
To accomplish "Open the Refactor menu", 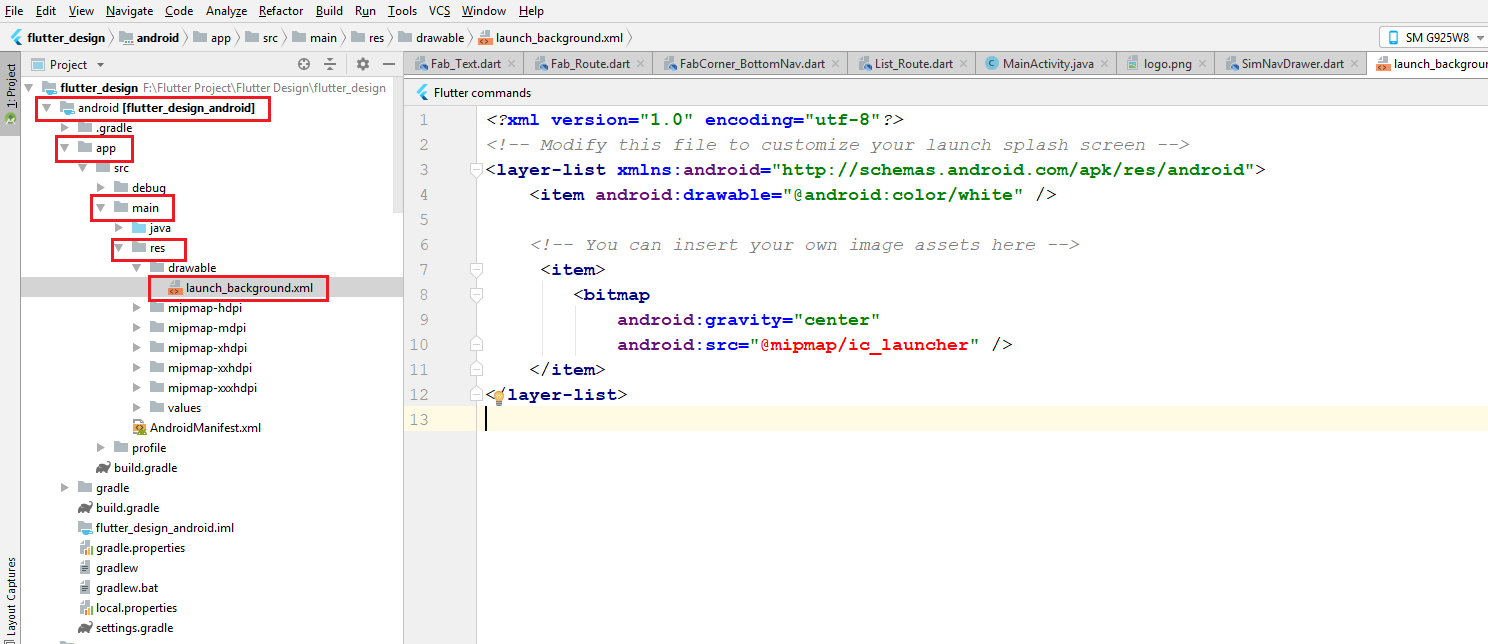I will click(x=281, y=11).
